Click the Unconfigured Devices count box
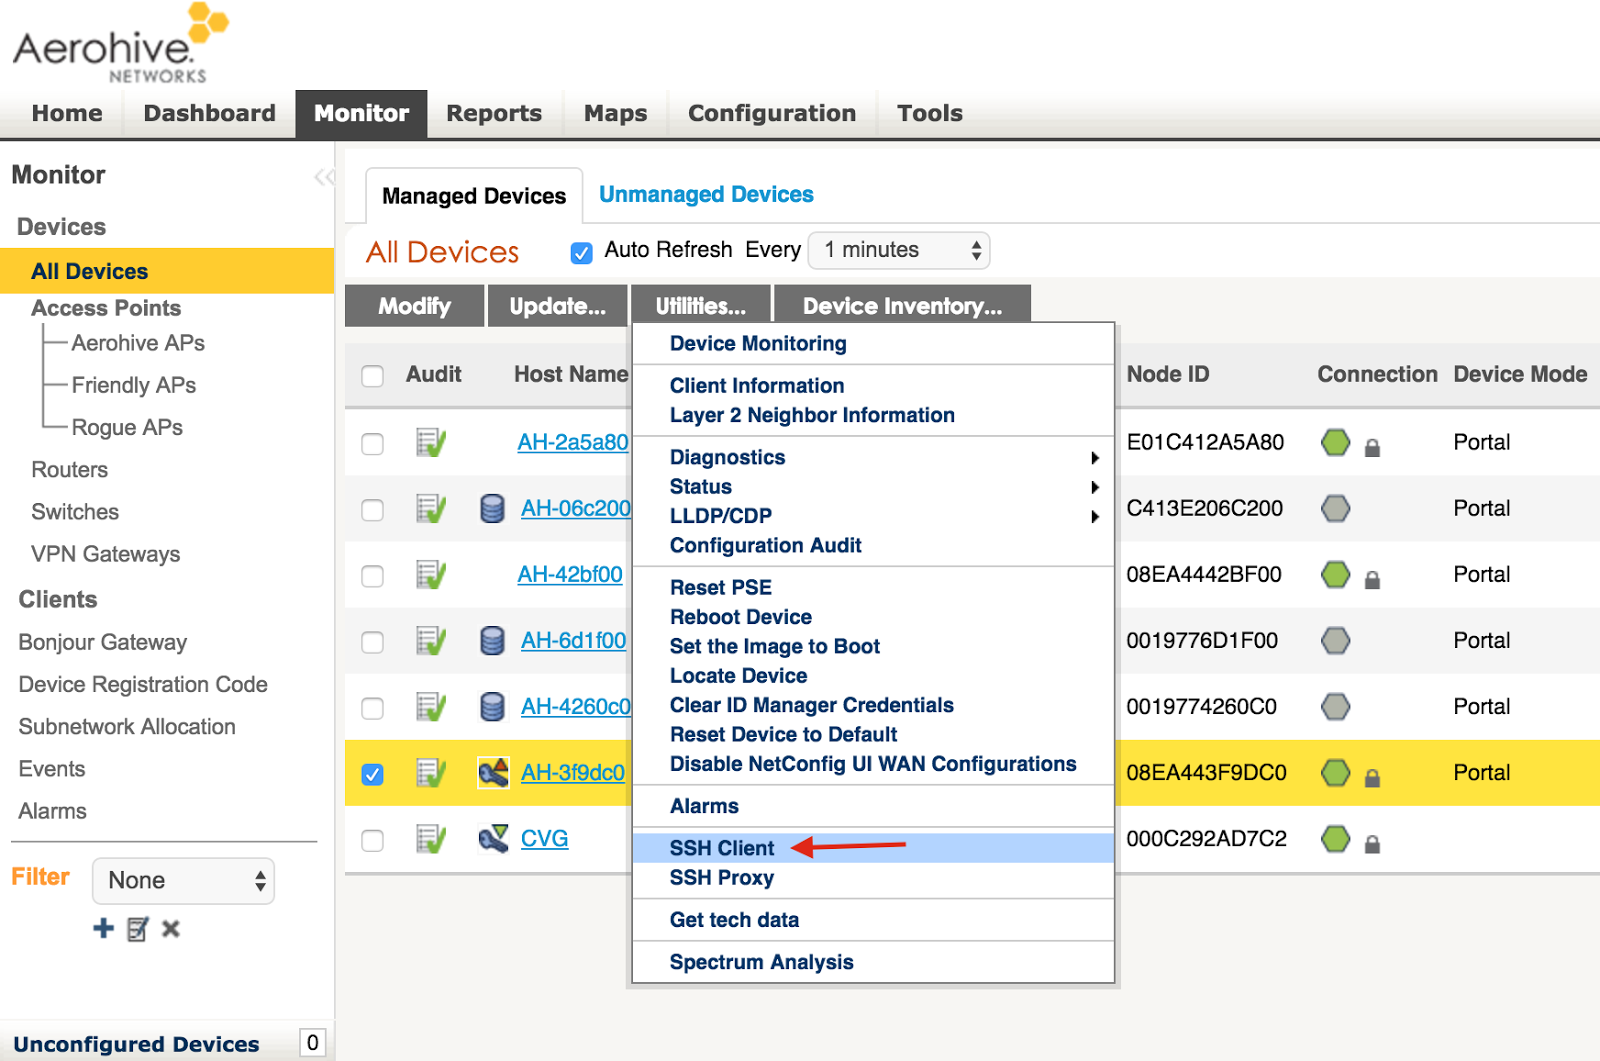Screen dimensions: 1600x1061 312,1042
